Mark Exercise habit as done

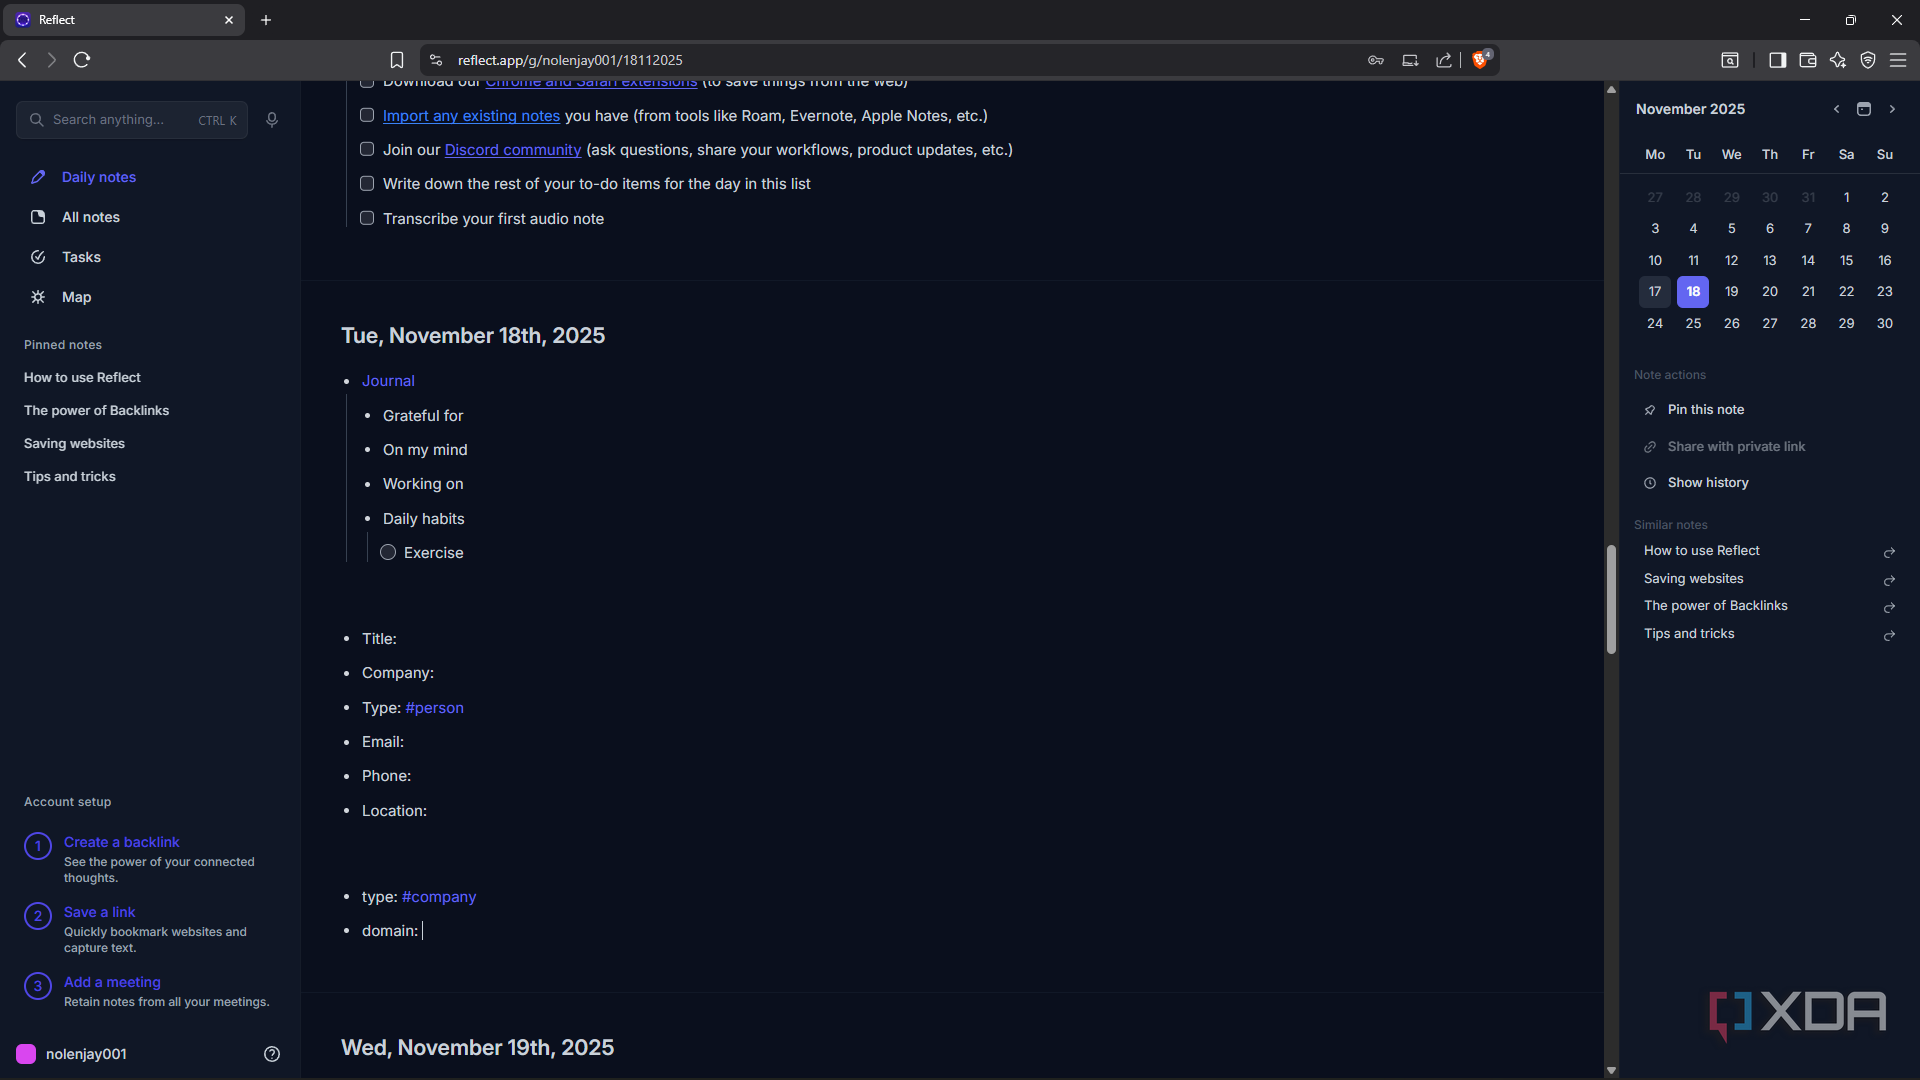pyautogui.click(x=388, y=552)
